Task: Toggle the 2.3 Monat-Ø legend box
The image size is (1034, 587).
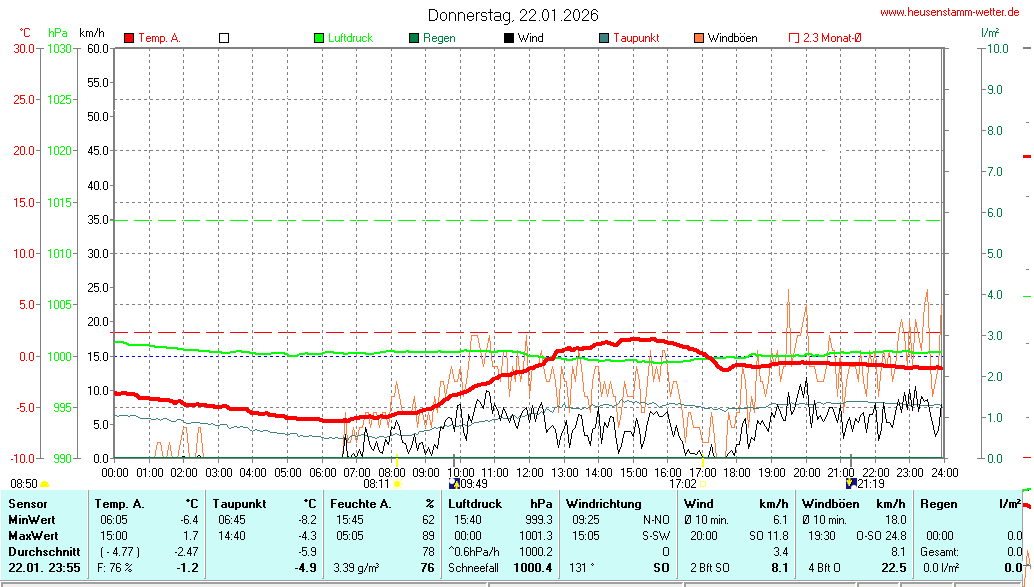Action: click(794, 38)
